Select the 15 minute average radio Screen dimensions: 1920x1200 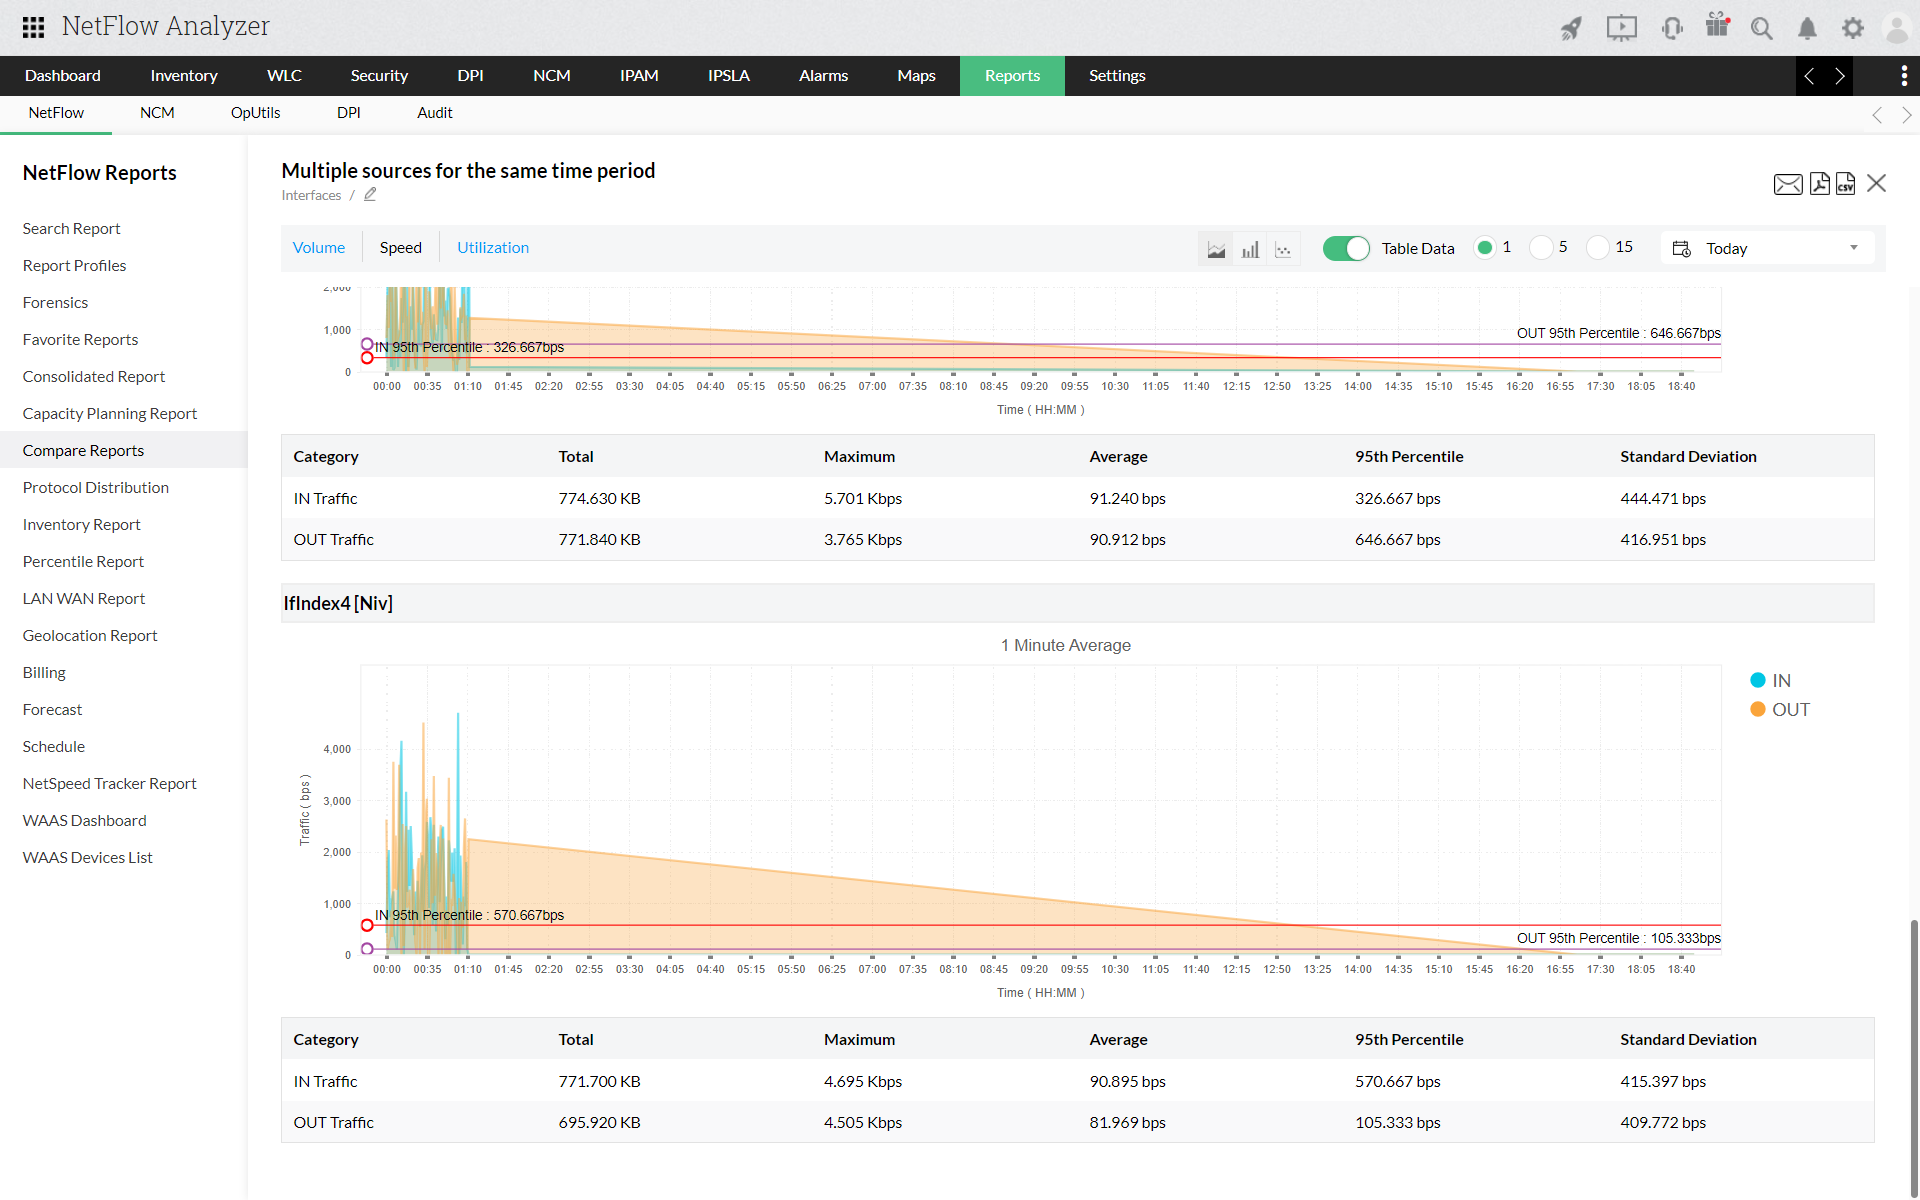click(1597, 248)
